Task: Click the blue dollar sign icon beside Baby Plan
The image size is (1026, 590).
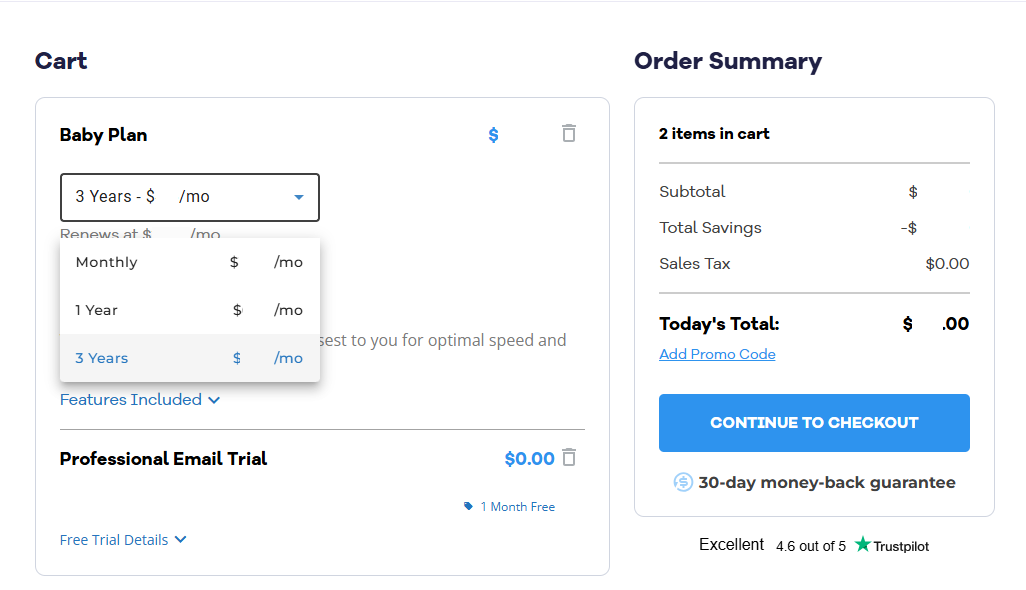Action: [493, 133]
